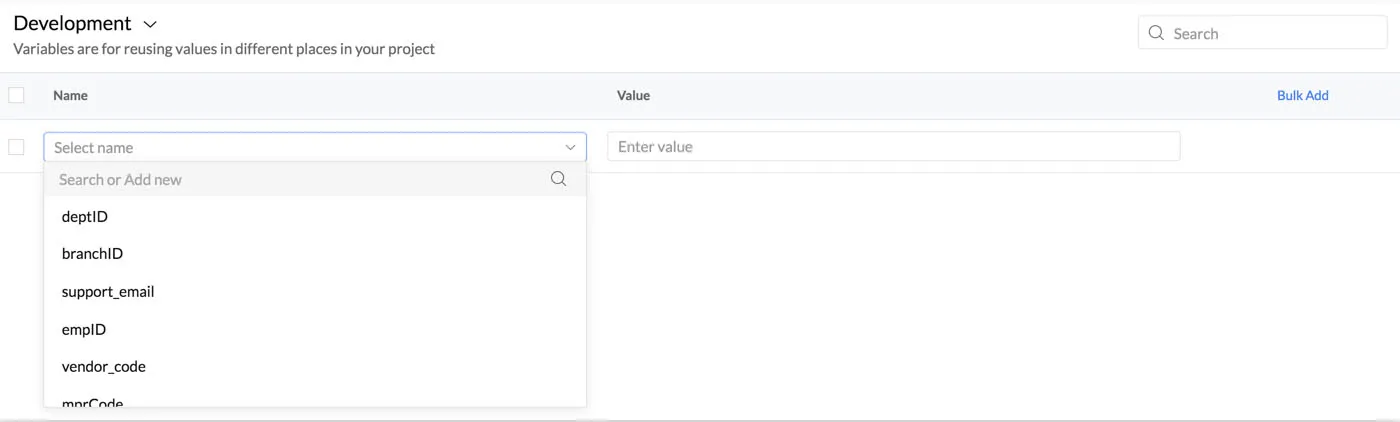Focus the top-right Search variables field
Screen dimensions: 1400x422
click(1263, 33)
